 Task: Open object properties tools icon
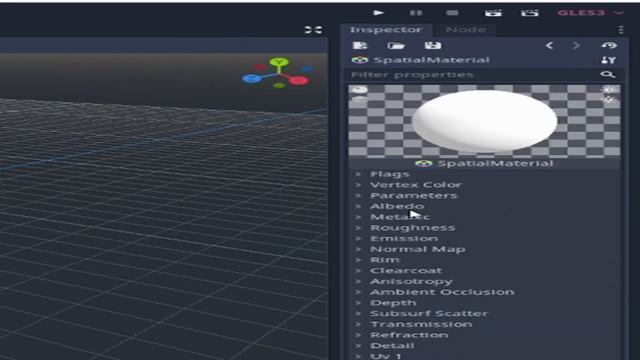[608, 60]
